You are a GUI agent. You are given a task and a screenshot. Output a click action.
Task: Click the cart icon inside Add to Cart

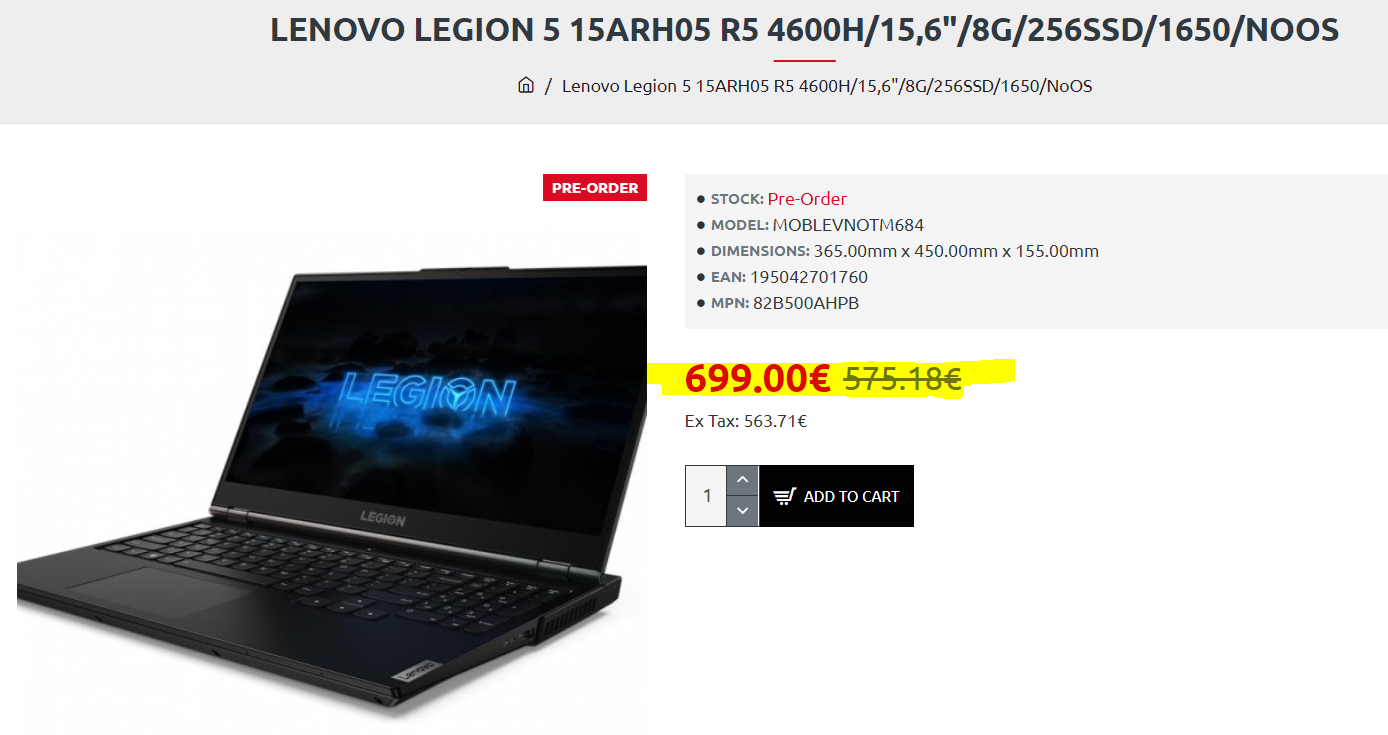pyautogui.click(x=785, y=497)
